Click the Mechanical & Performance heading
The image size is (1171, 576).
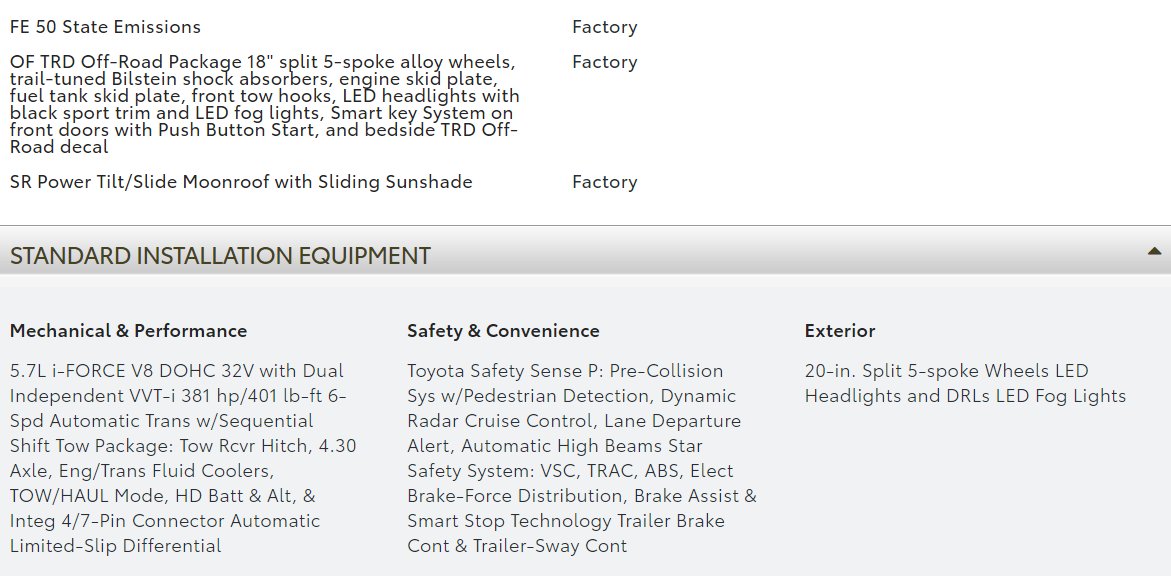[128, 330]
